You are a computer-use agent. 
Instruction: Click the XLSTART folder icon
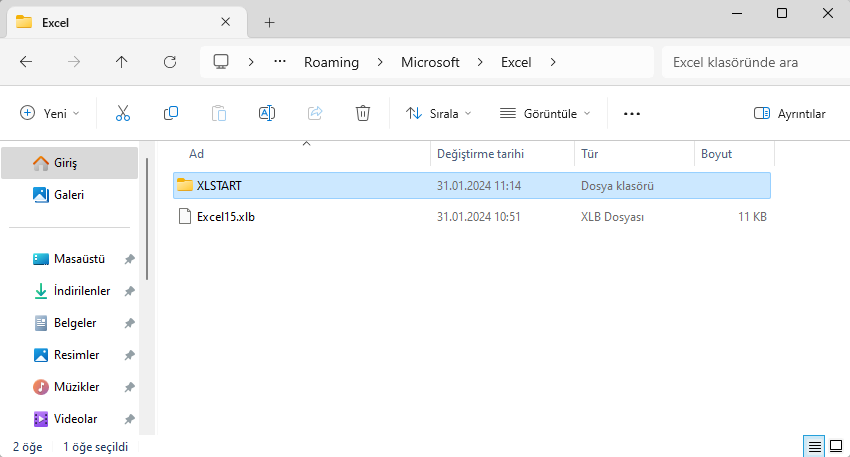(x=185, y=185)
